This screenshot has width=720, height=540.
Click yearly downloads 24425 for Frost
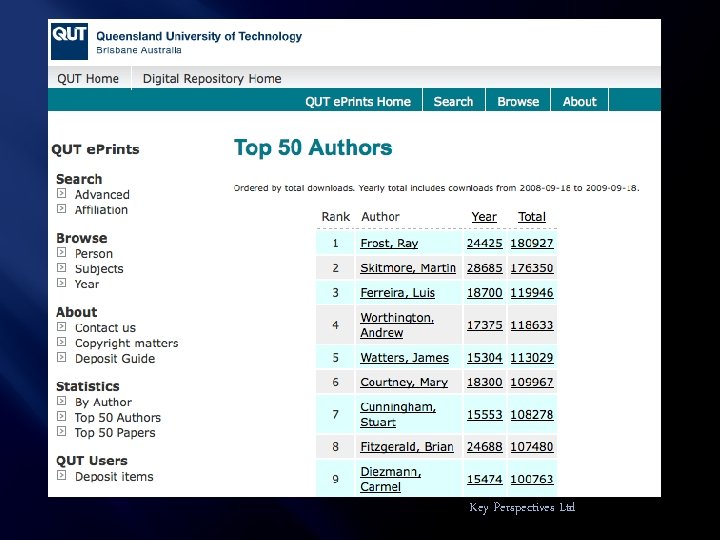click(x=484, y=243)
